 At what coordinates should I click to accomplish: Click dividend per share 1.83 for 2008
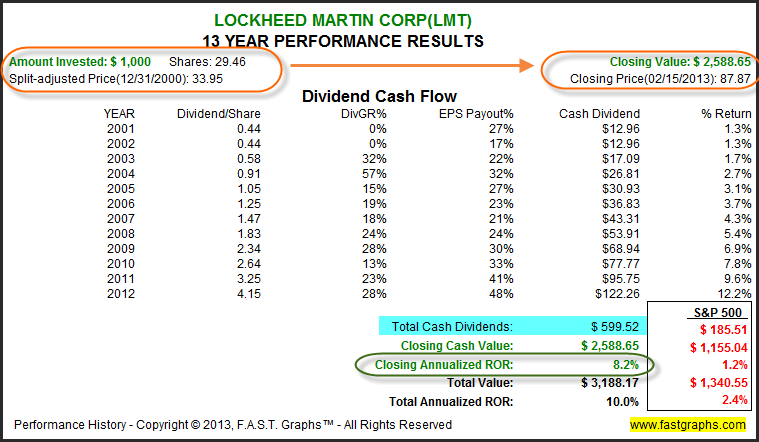pos(249,234)
